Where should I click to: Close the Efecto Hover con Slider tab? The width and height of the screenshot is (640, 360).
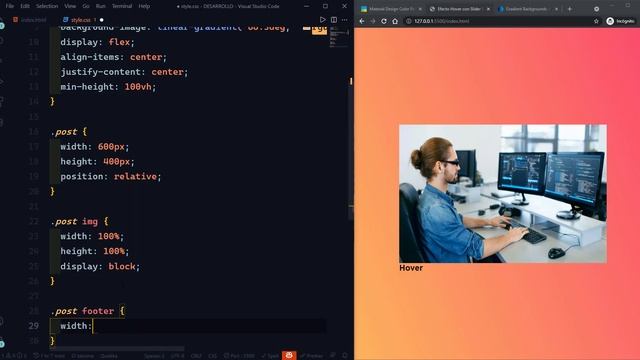click(488, 9)
